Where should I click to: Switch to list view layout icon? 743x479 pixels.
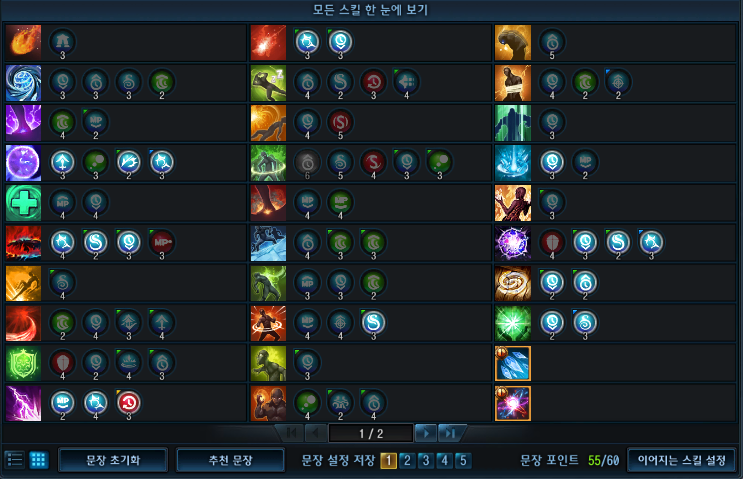[15, 460]
